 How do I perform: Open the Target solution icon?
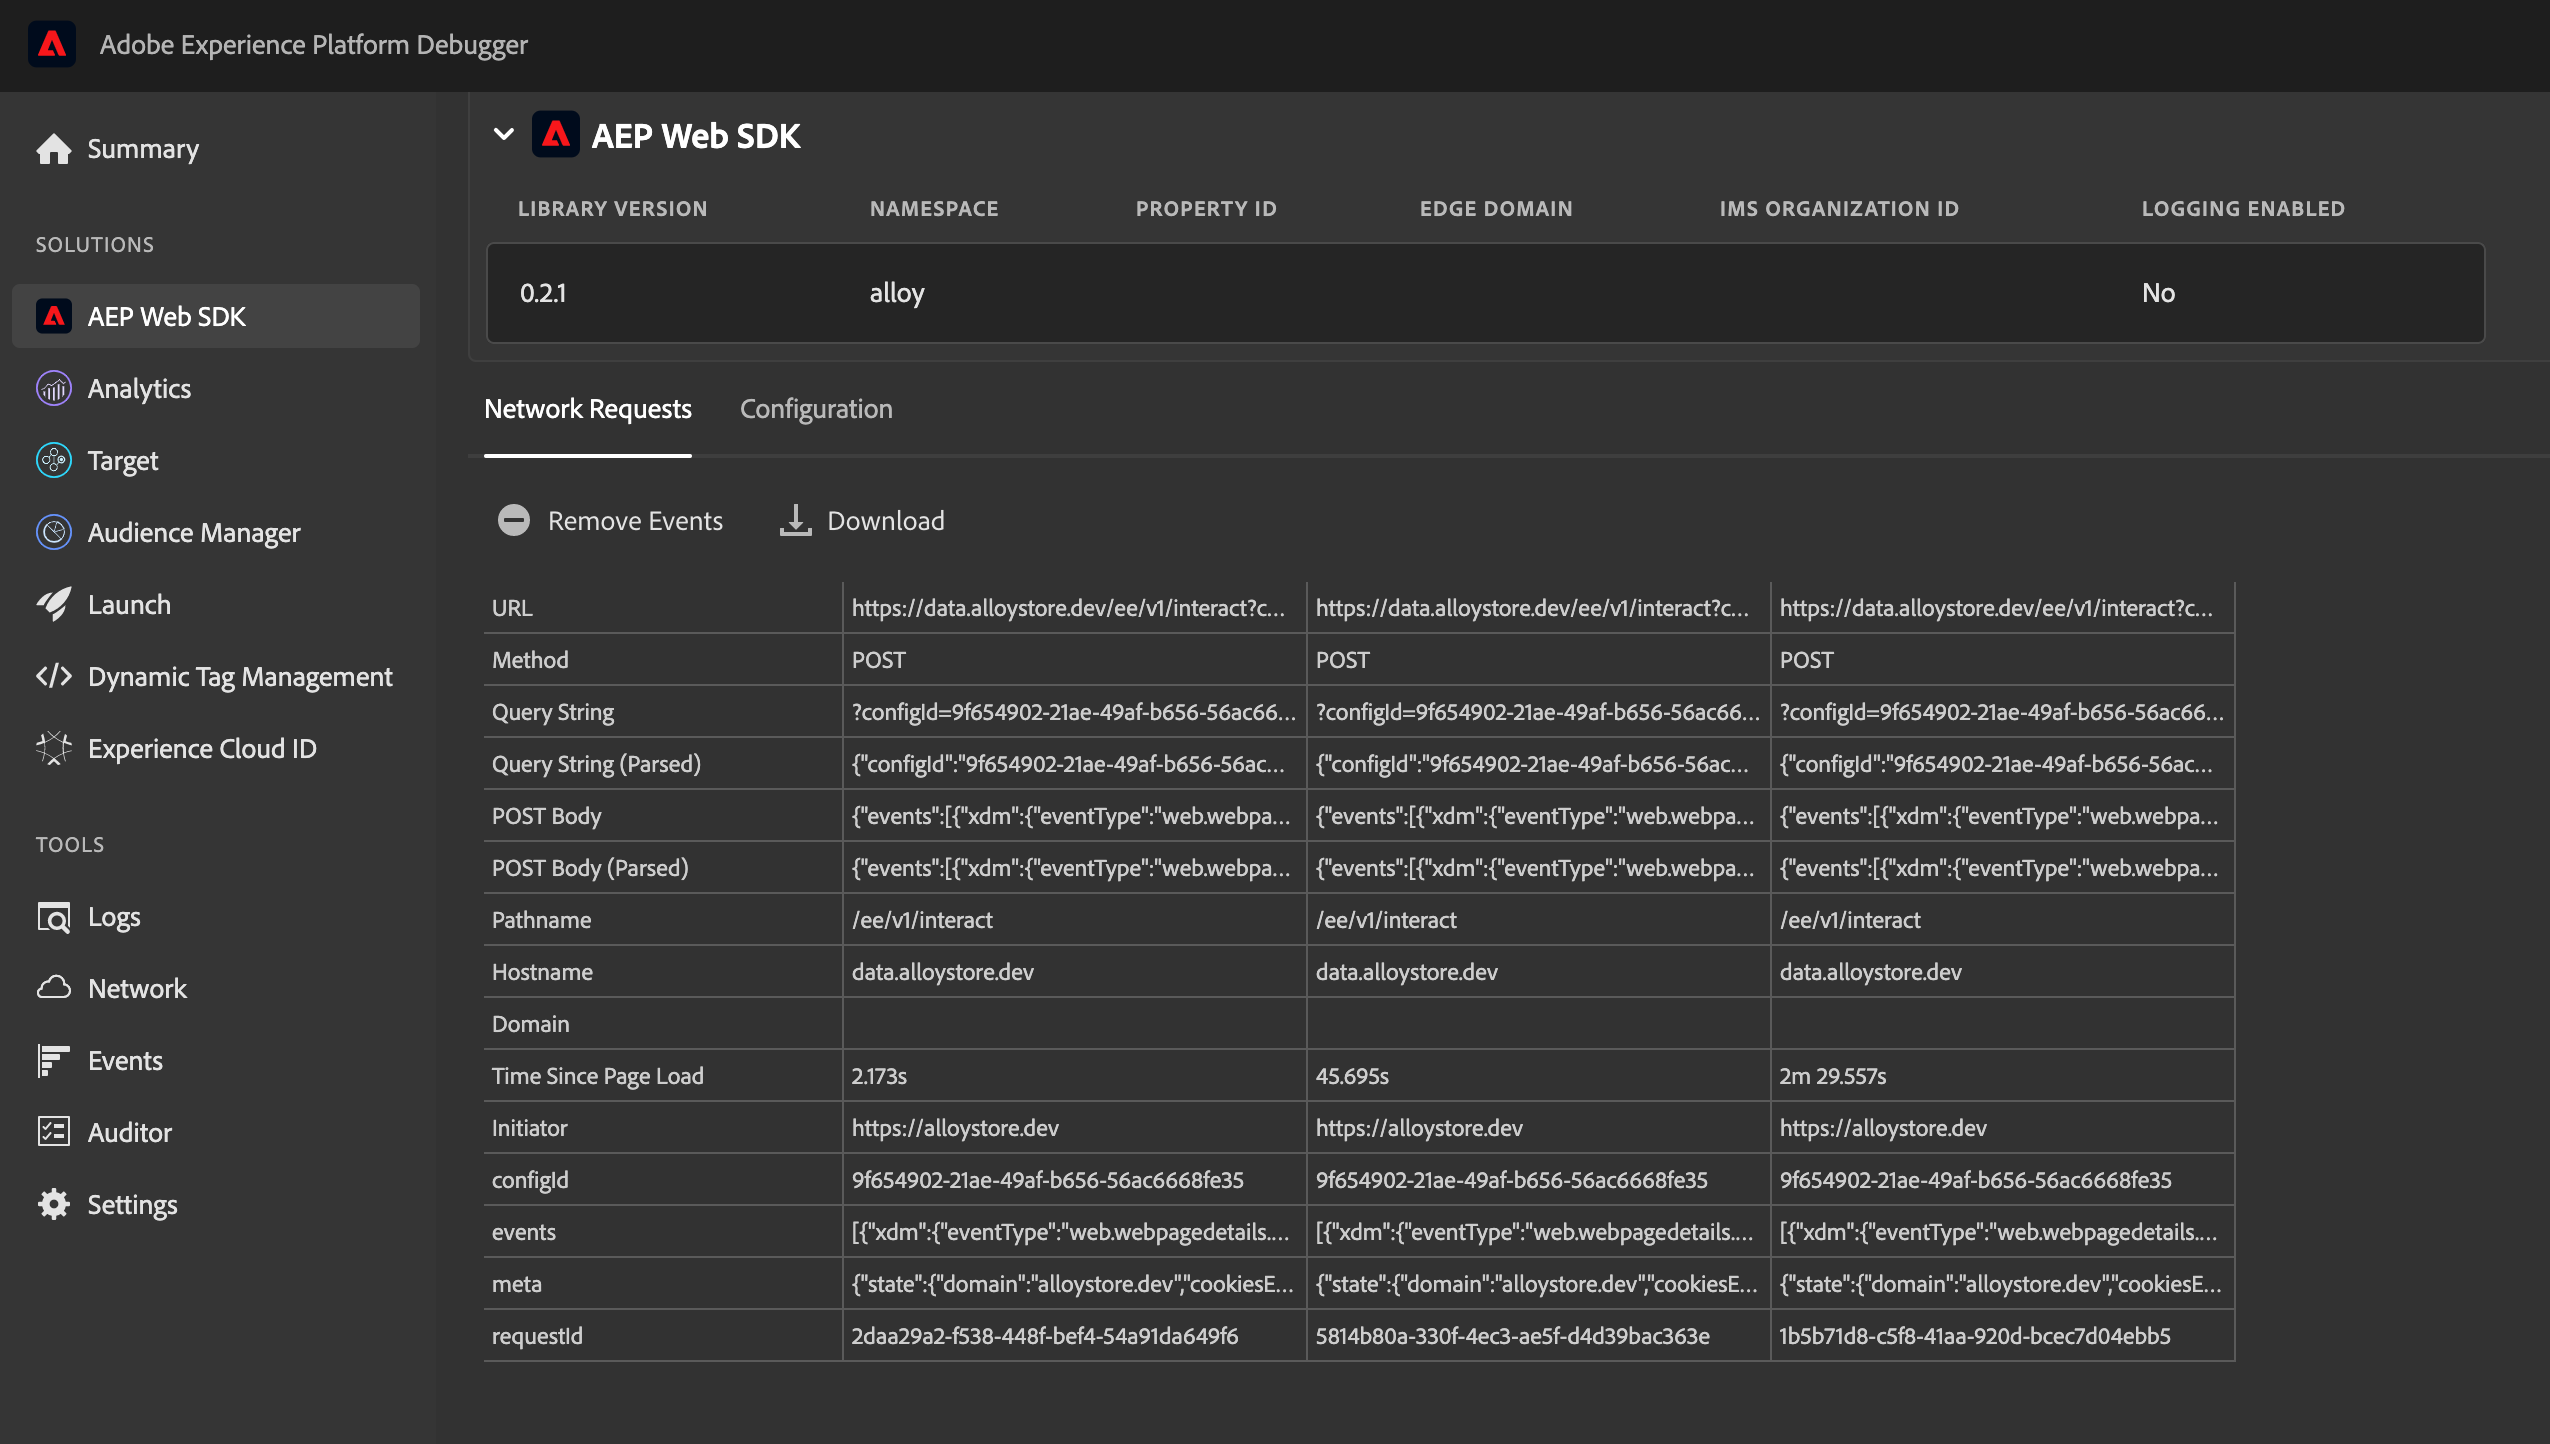(54, 460)
